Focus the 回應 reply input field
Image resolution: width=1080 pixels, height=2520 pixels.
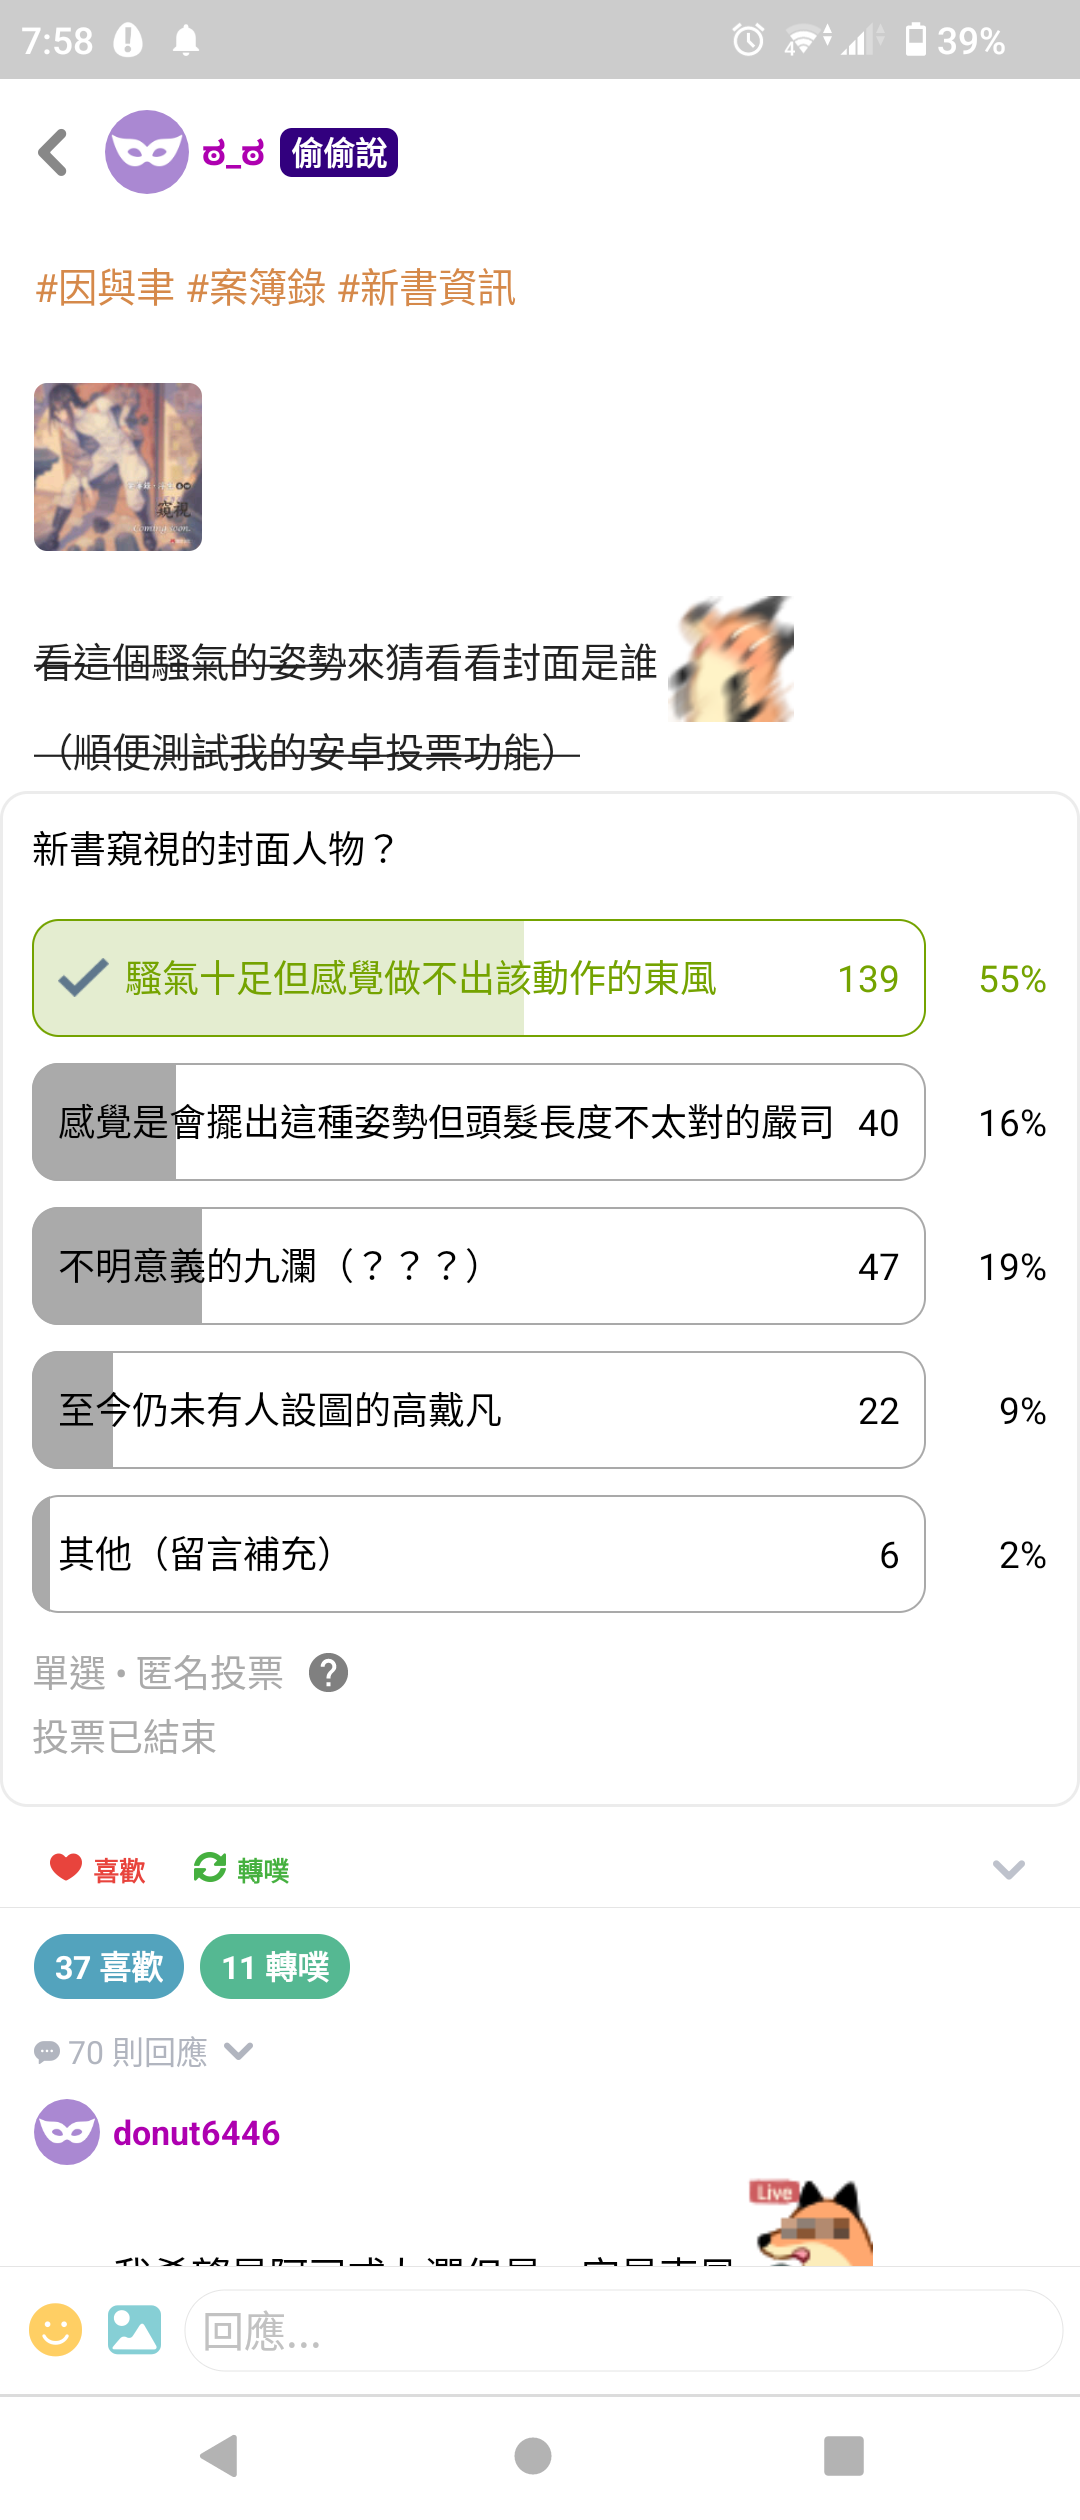[x=623, y=2330]
